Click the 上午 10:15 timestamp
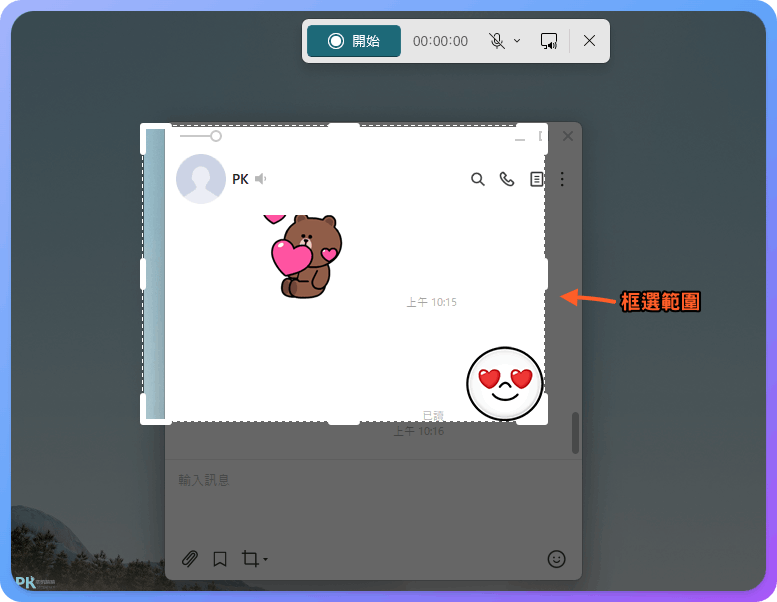Image resolution: width=777 pixels, height=602 pixels. click(x=432, y=302)
